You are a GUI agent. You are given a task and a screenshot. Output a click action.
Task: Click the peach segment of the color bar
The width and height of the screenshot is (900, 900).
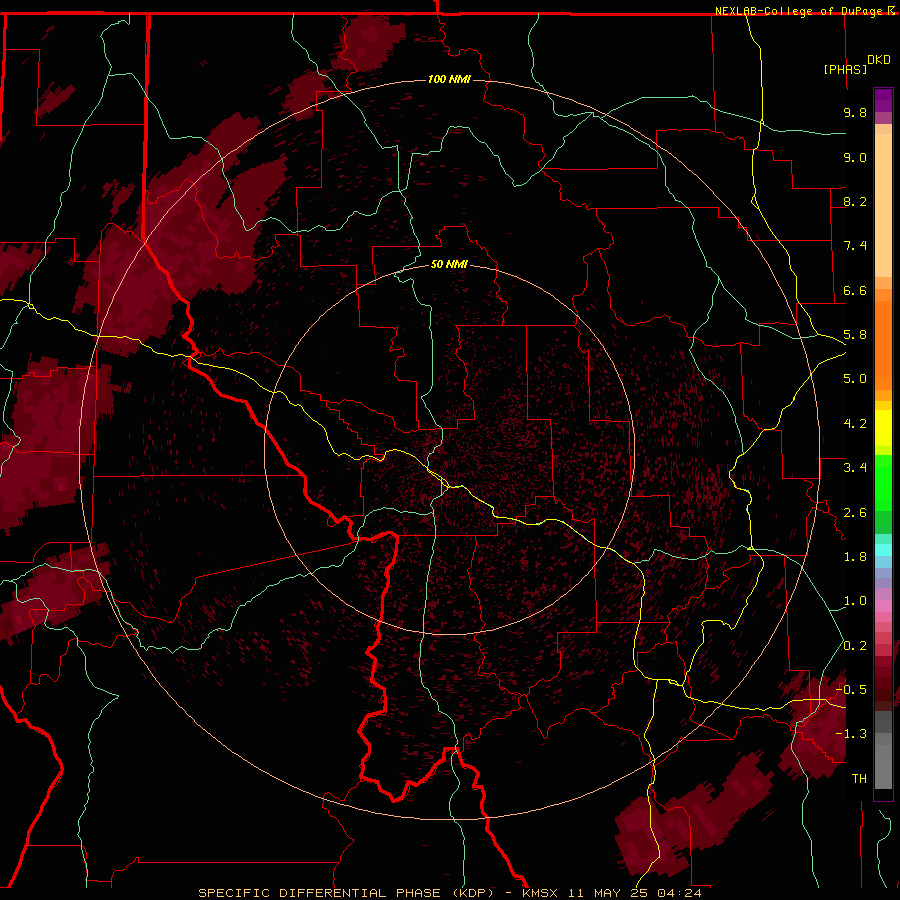[x=883, y=205]
